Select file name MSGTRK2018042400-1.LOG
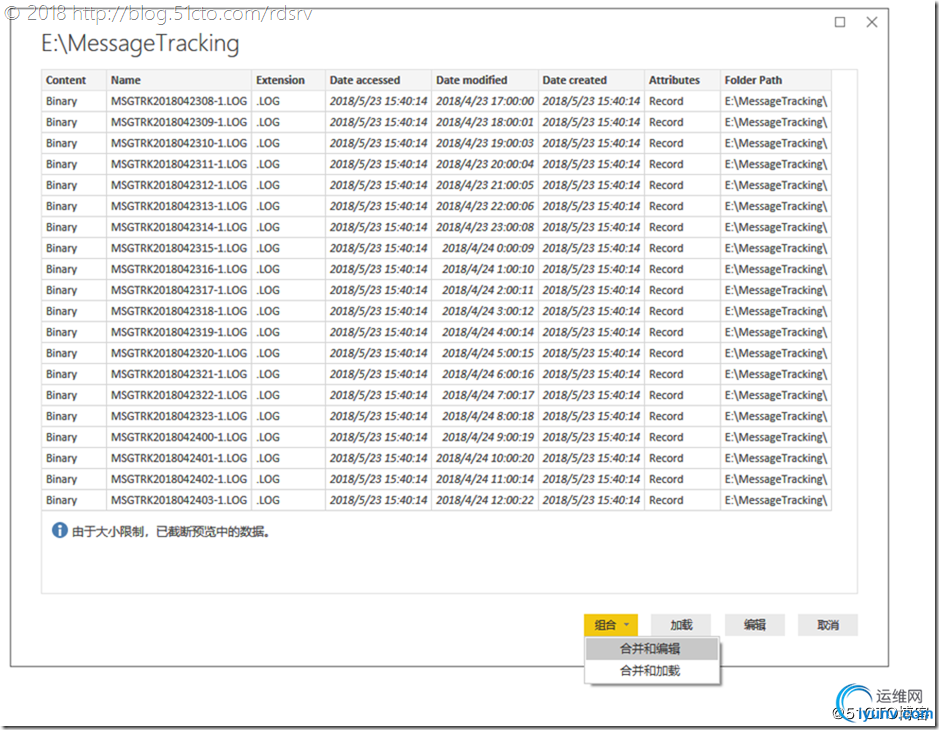Image resolution: width=939 pixels, height=730 pixels. (x=178, y=437)
